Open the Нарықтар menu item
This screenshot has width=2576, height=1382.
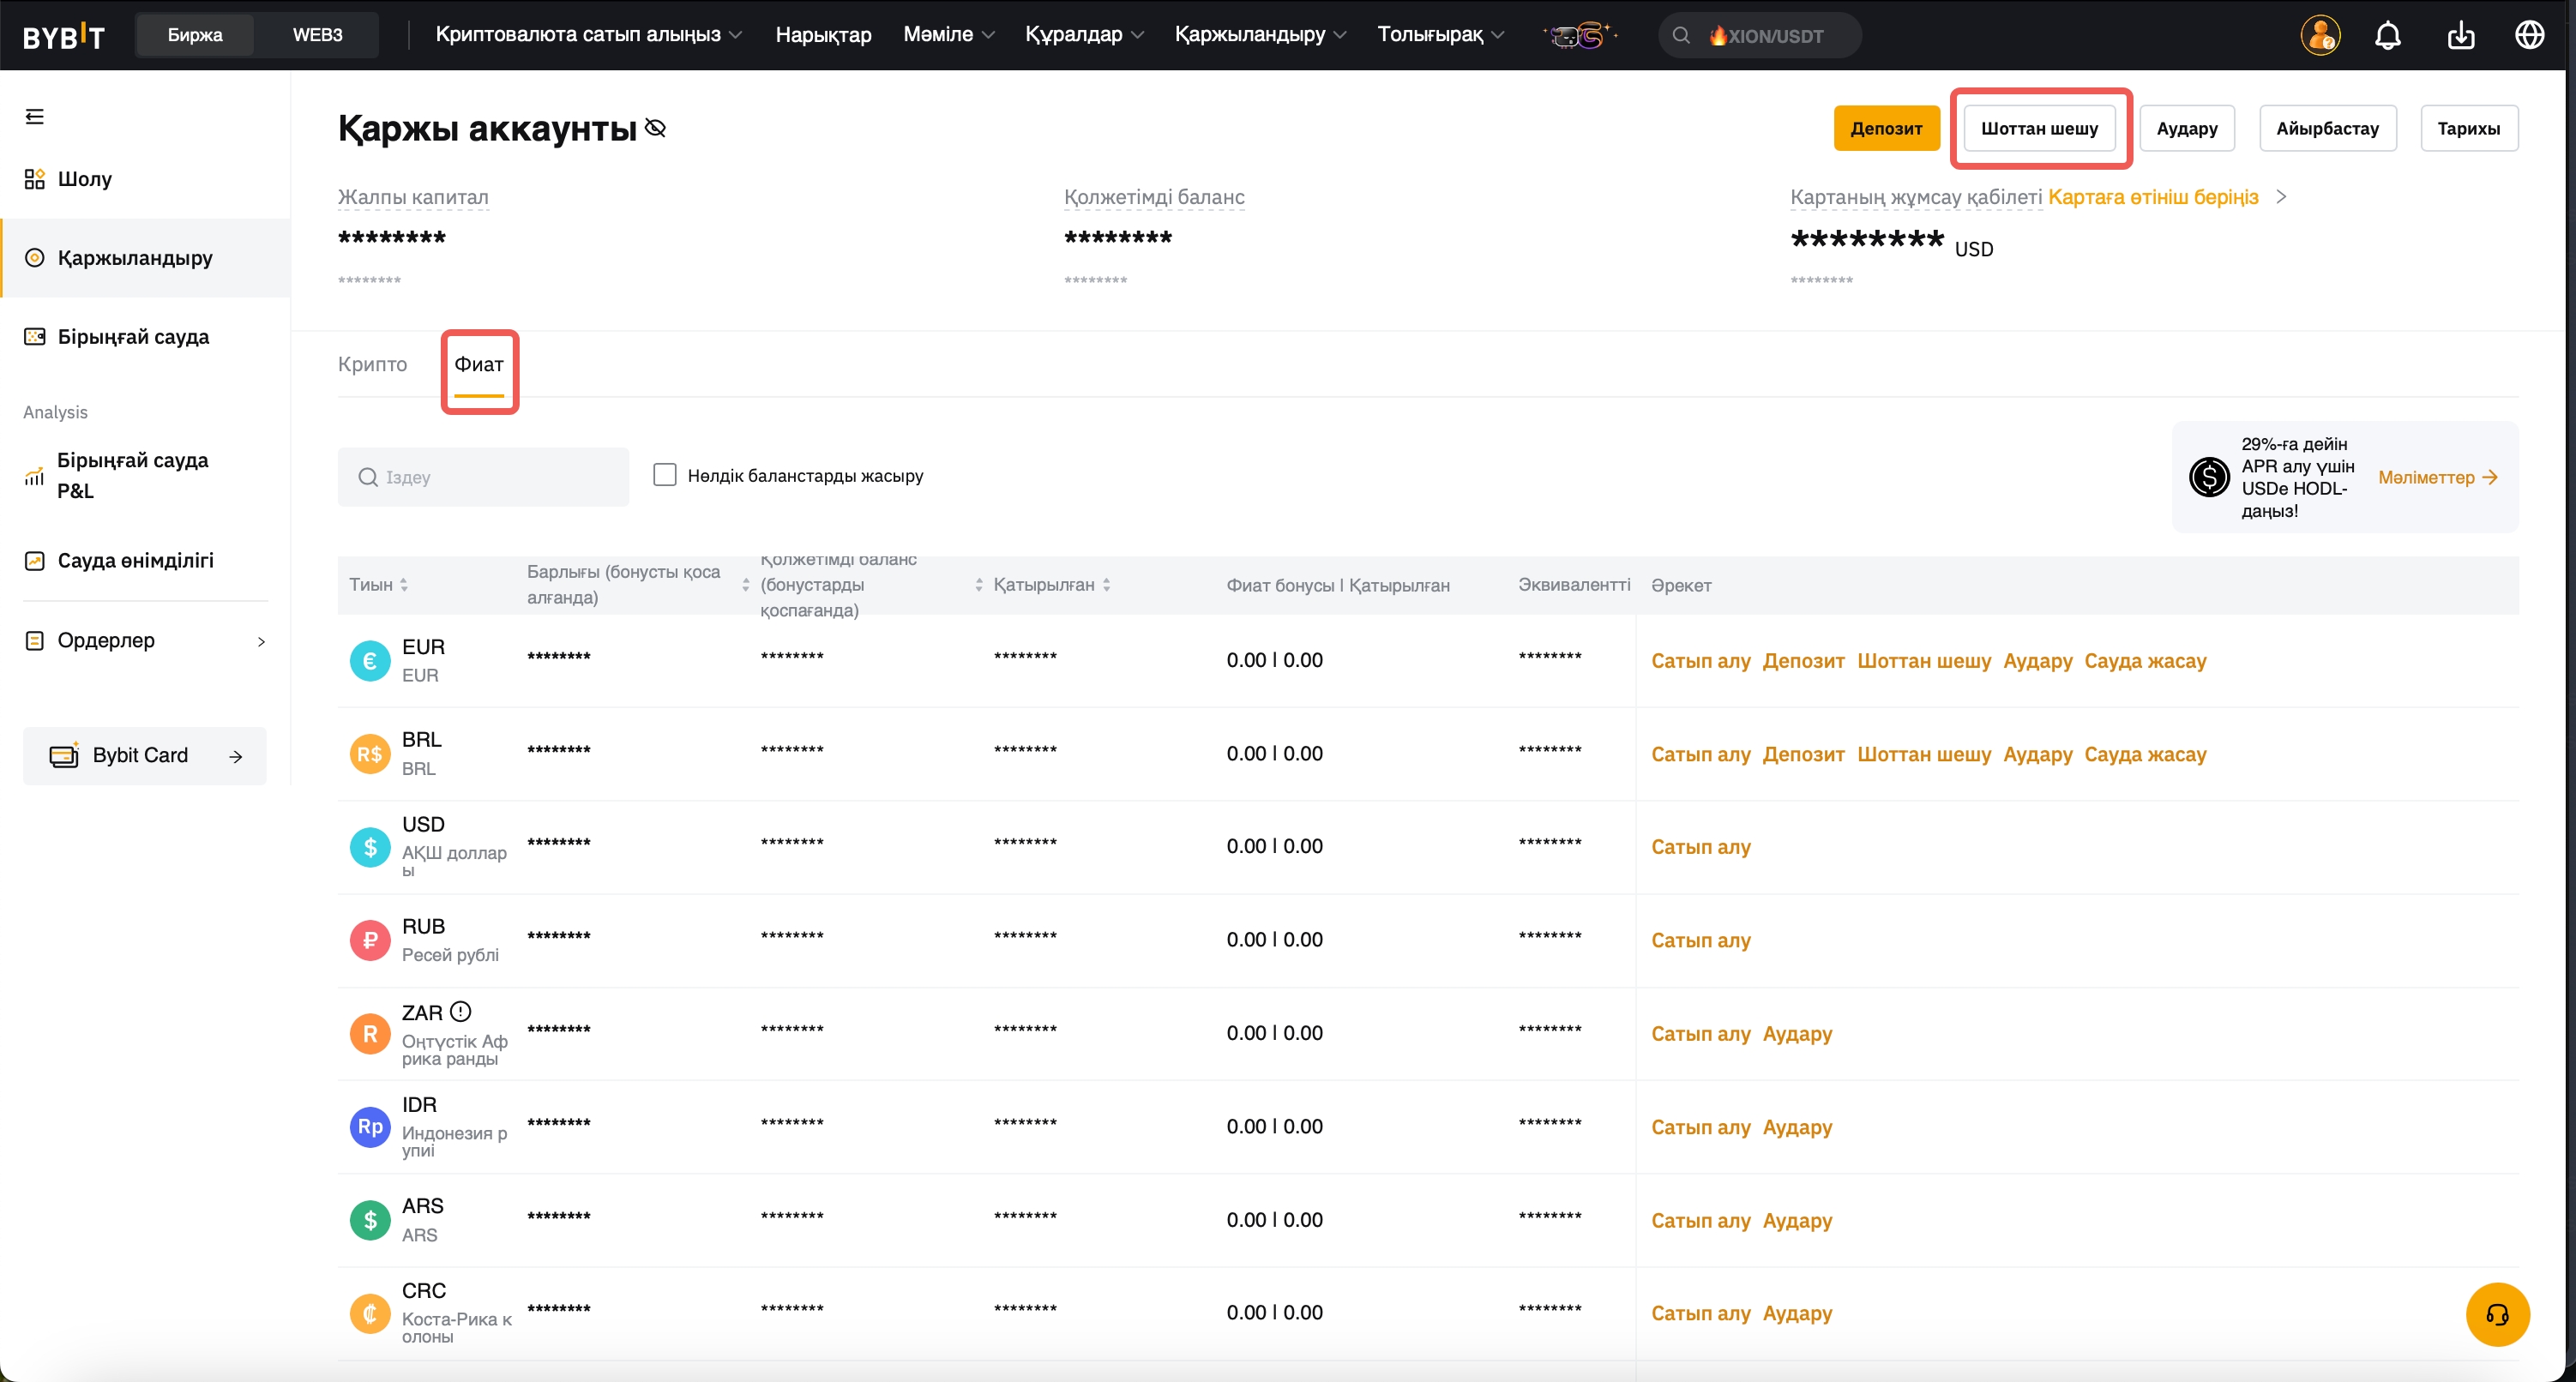pyautogui.click(x=823, y=35)
